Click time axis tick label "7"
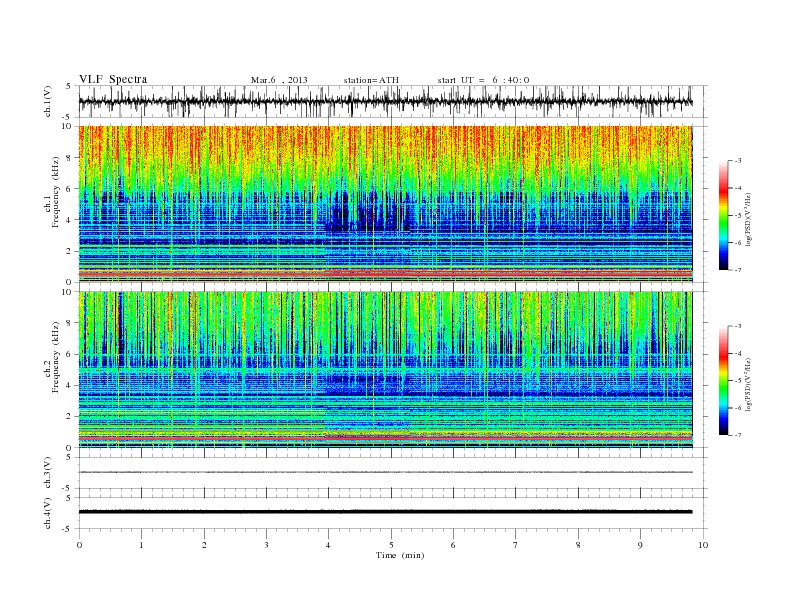The image size is (792, 612). [x=516, y=545]
